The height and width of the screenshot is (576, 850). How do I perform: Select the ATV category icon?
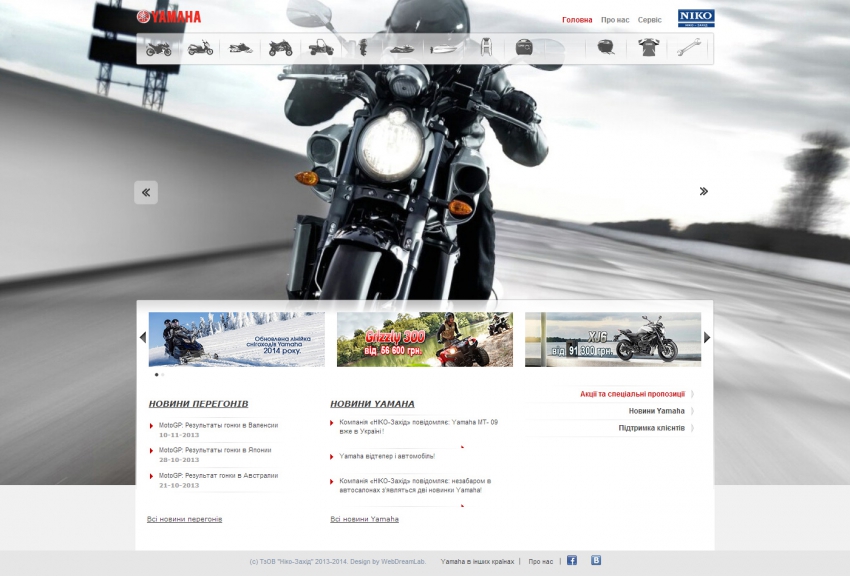279,47
